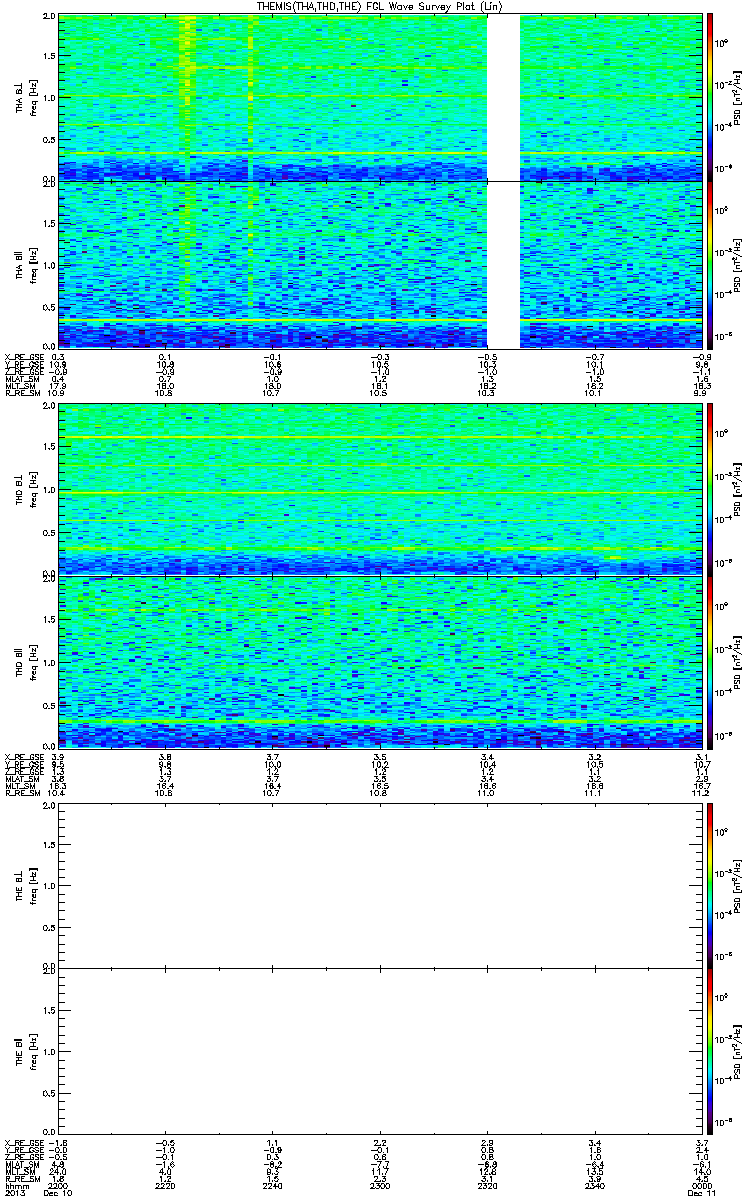Click the 0000 time tick label

[703, 1186]
